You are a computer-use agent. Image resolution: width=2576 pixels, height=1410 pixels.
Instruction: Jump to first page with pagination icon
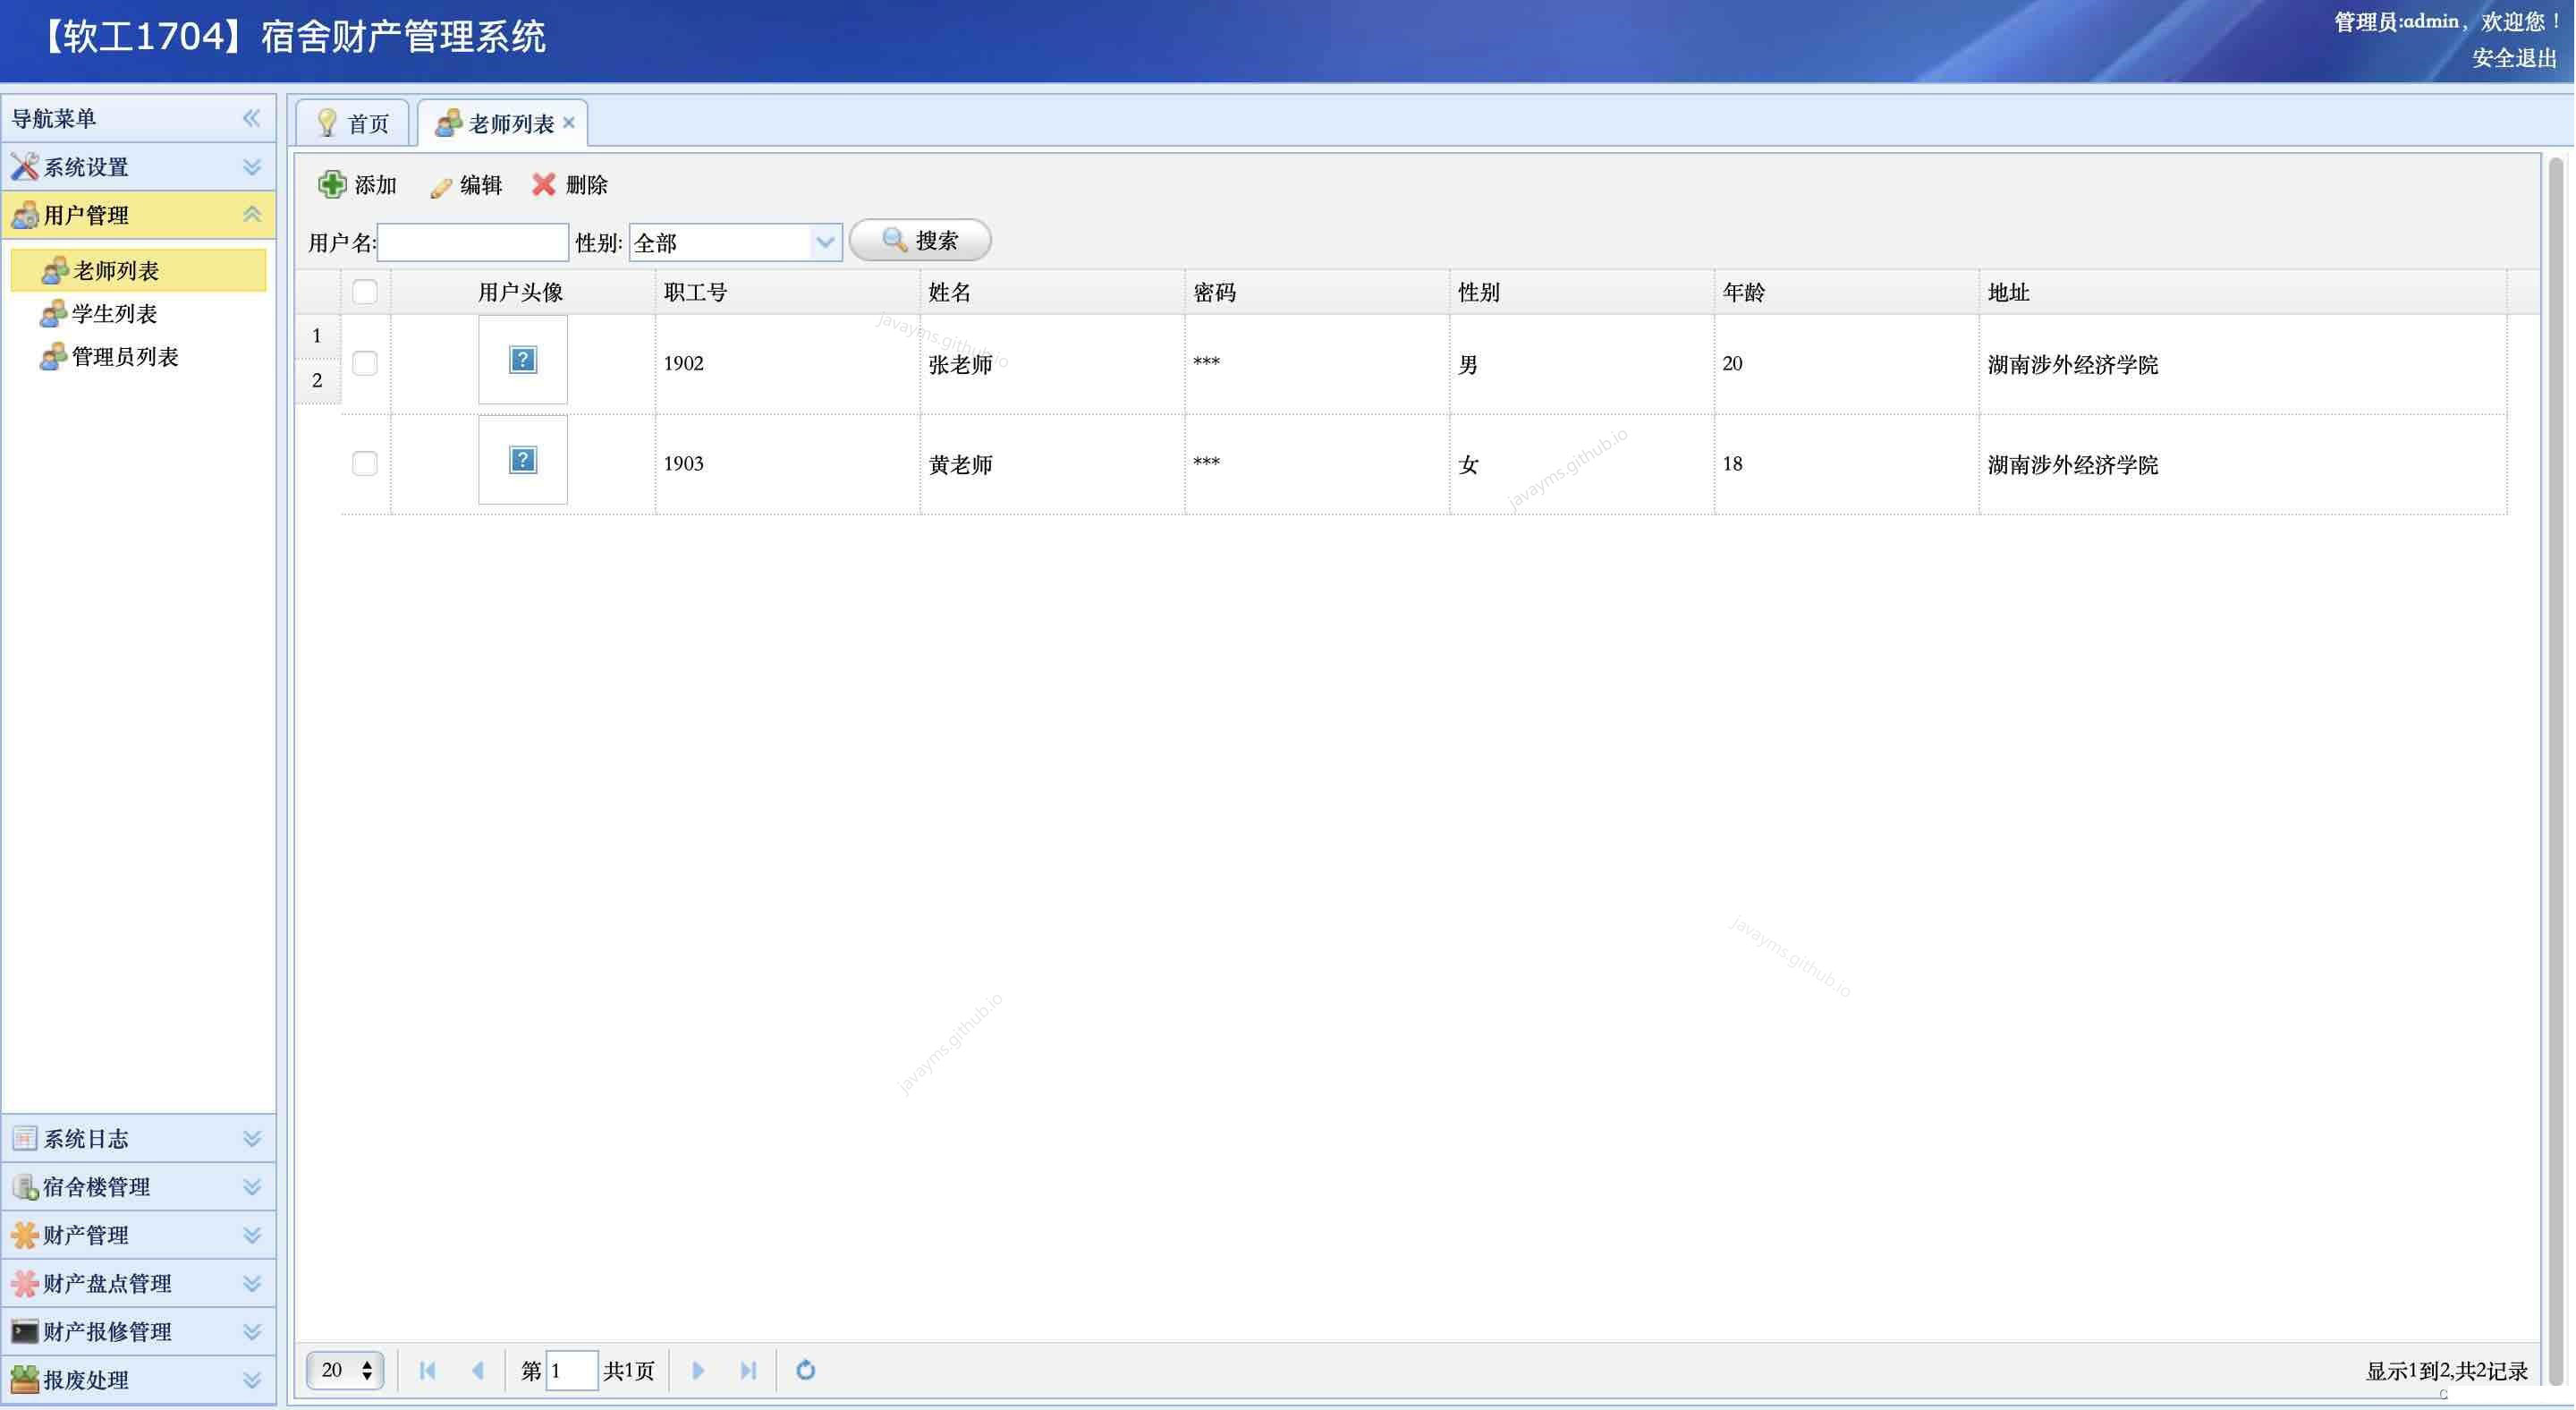pos(428,1370)
